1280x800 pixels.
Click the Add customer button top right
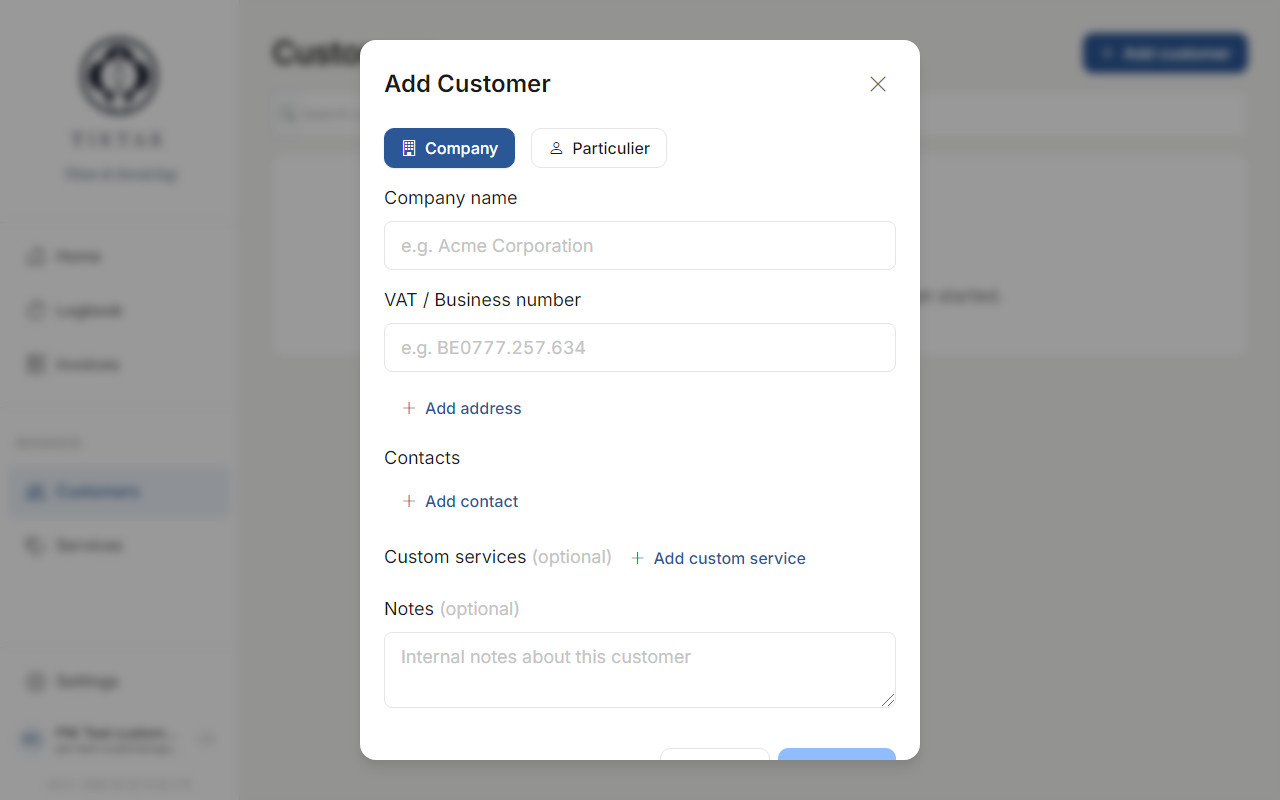(x=1165, y=53)
